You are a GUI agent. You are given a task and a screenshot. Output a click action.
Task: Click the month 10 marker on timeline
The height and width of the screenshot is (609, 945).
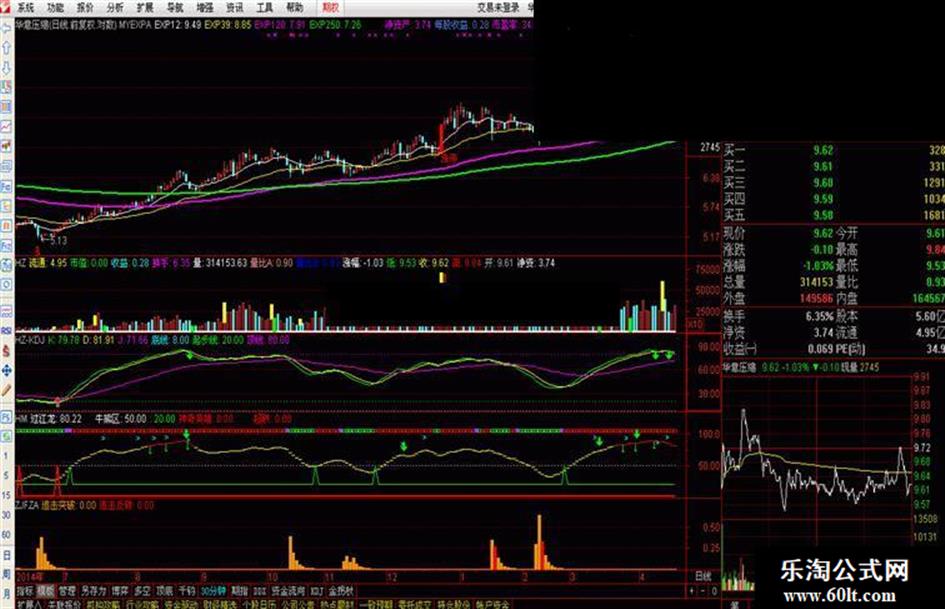(272, 577)
